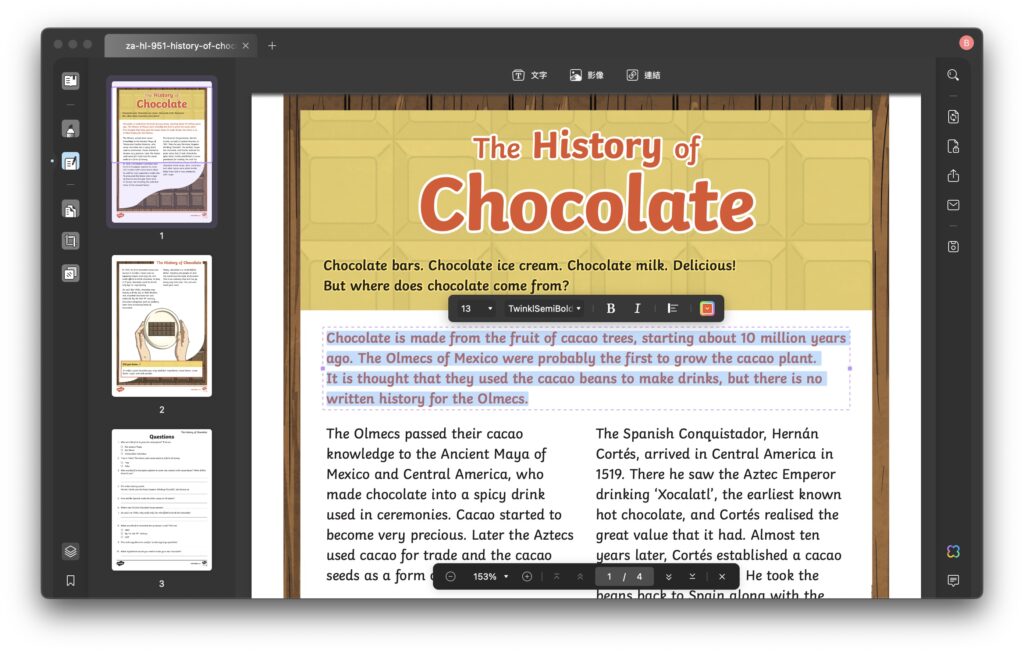Select the 文字 text editing tool
This screenshot has width=1024, height=653.
click(x=530, y=75)
